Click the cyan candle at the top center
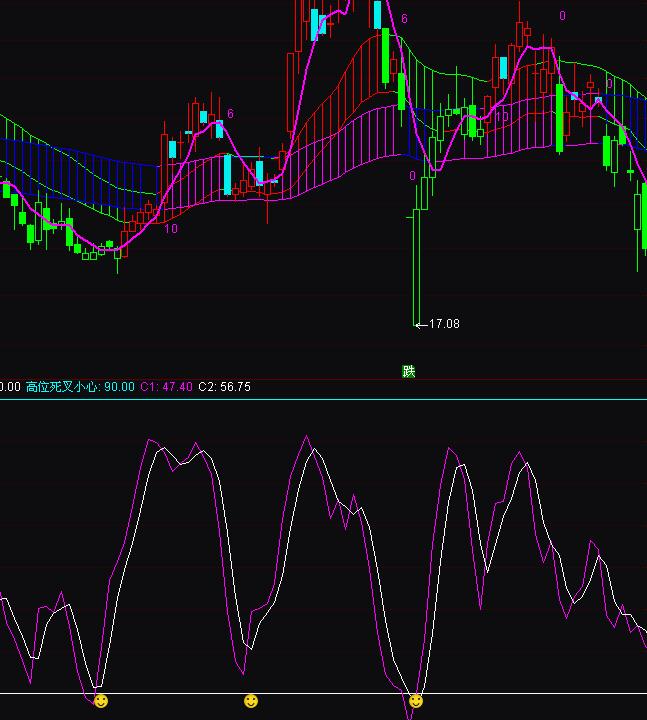Viewport: 647px width, 720px height. click(377, 13)
